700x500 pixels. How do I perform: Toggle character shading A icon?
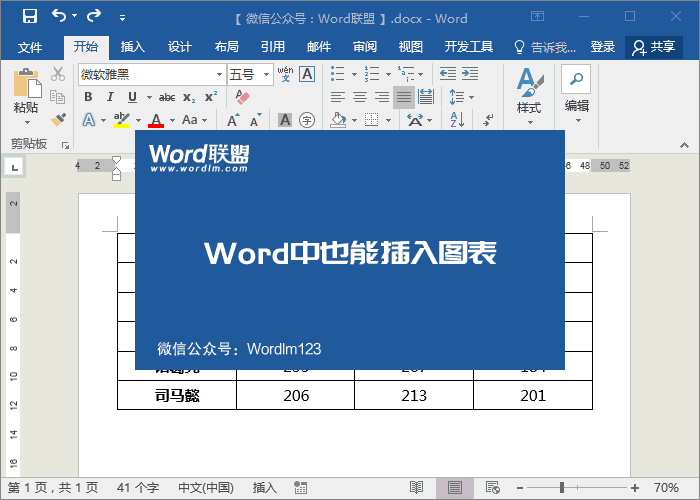coord(285,120)
